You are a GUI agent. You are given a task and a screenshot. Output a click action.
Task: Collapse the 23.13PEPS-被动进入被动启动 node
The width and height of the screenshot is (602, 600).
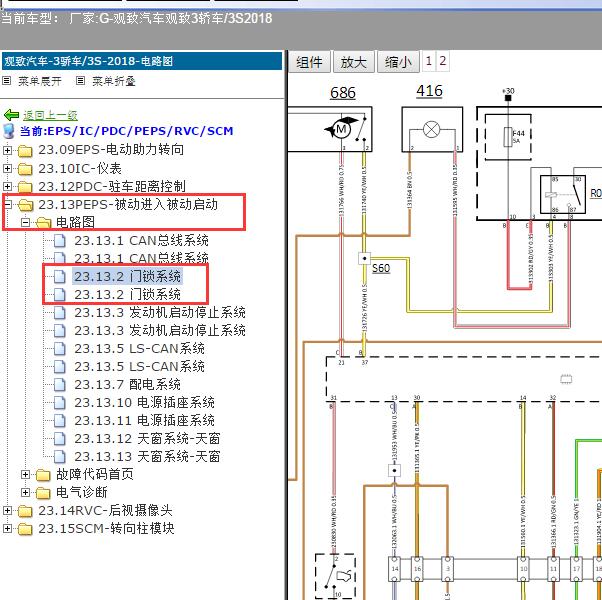point(7,205)
